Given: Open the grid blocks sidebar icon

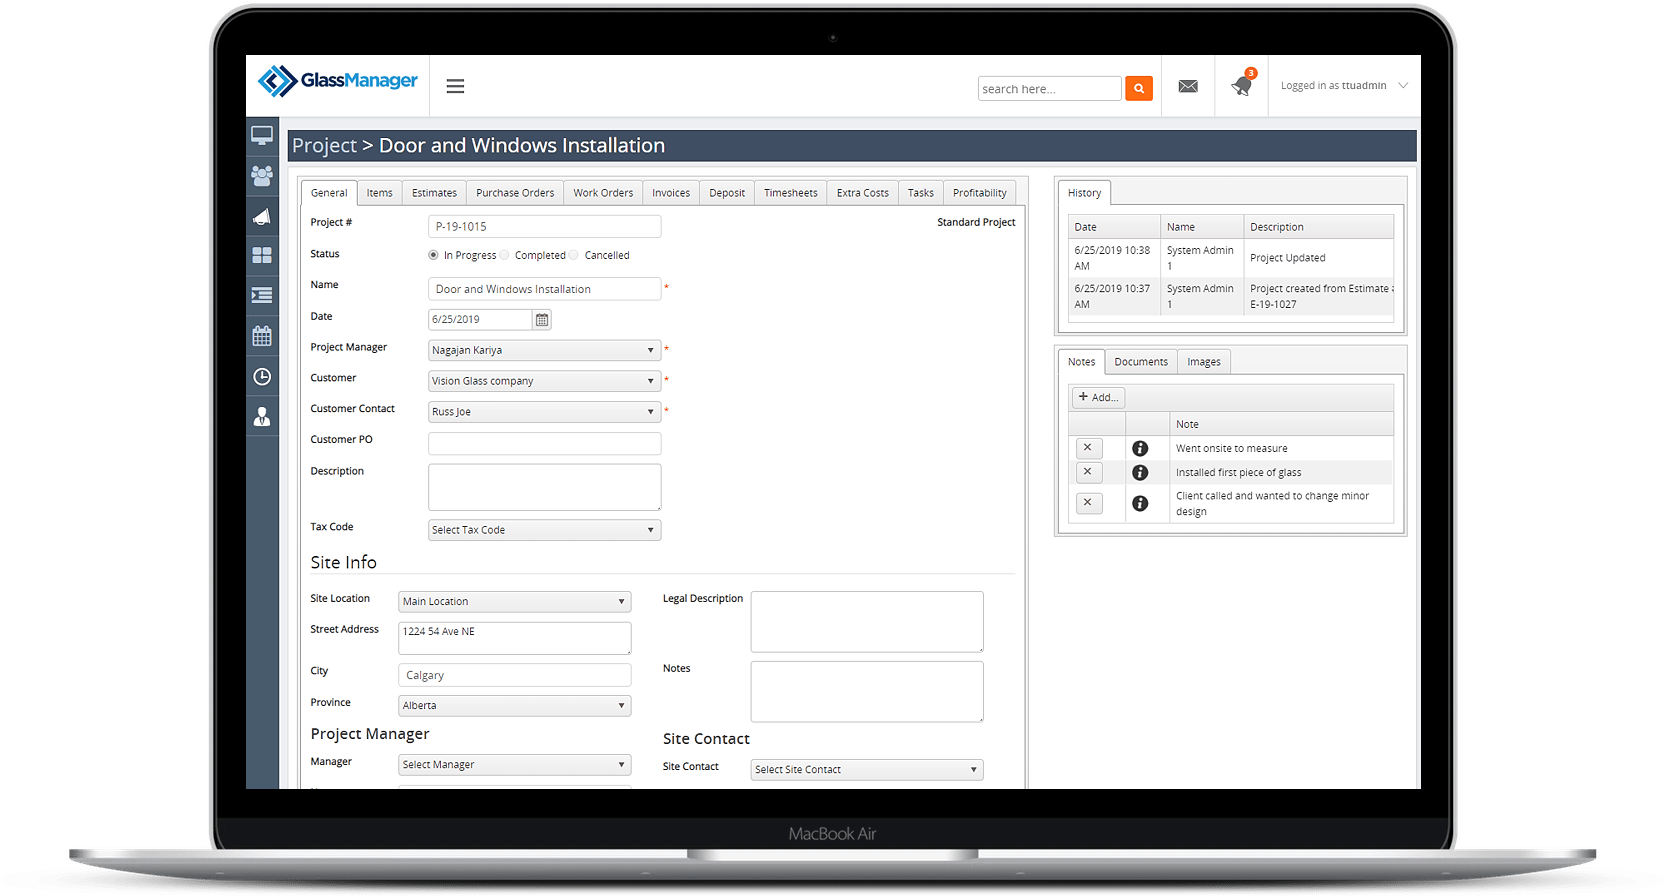Looking at the screenshot, I should coord(262,256).
